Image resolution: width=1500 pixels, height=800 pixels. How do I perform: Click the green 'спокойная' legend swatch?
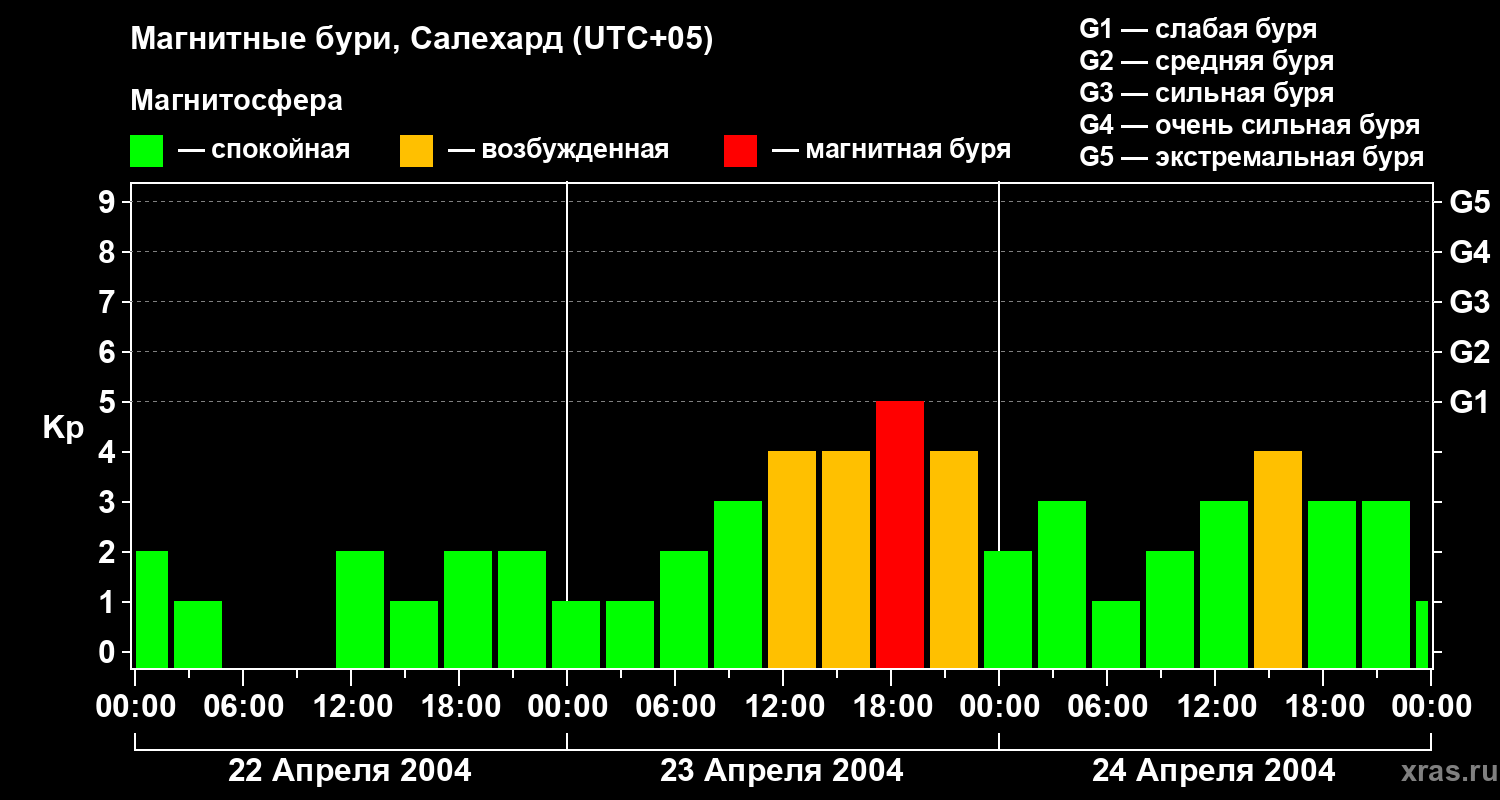[147, 151]
